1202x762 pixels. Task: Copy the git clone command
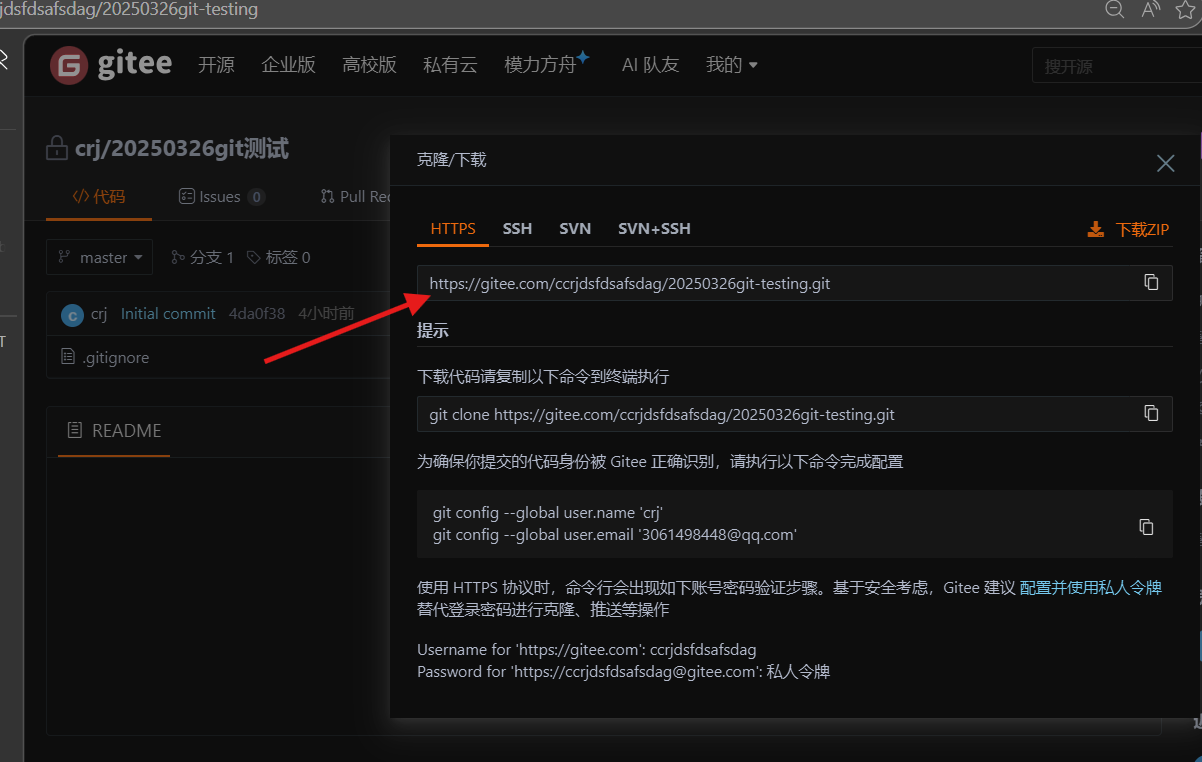pos(1151,413)
